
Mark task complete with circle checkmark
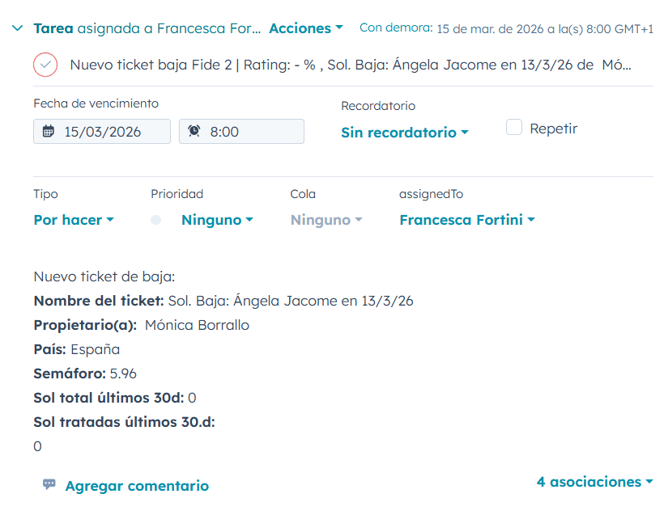click(x=45, y=65)
